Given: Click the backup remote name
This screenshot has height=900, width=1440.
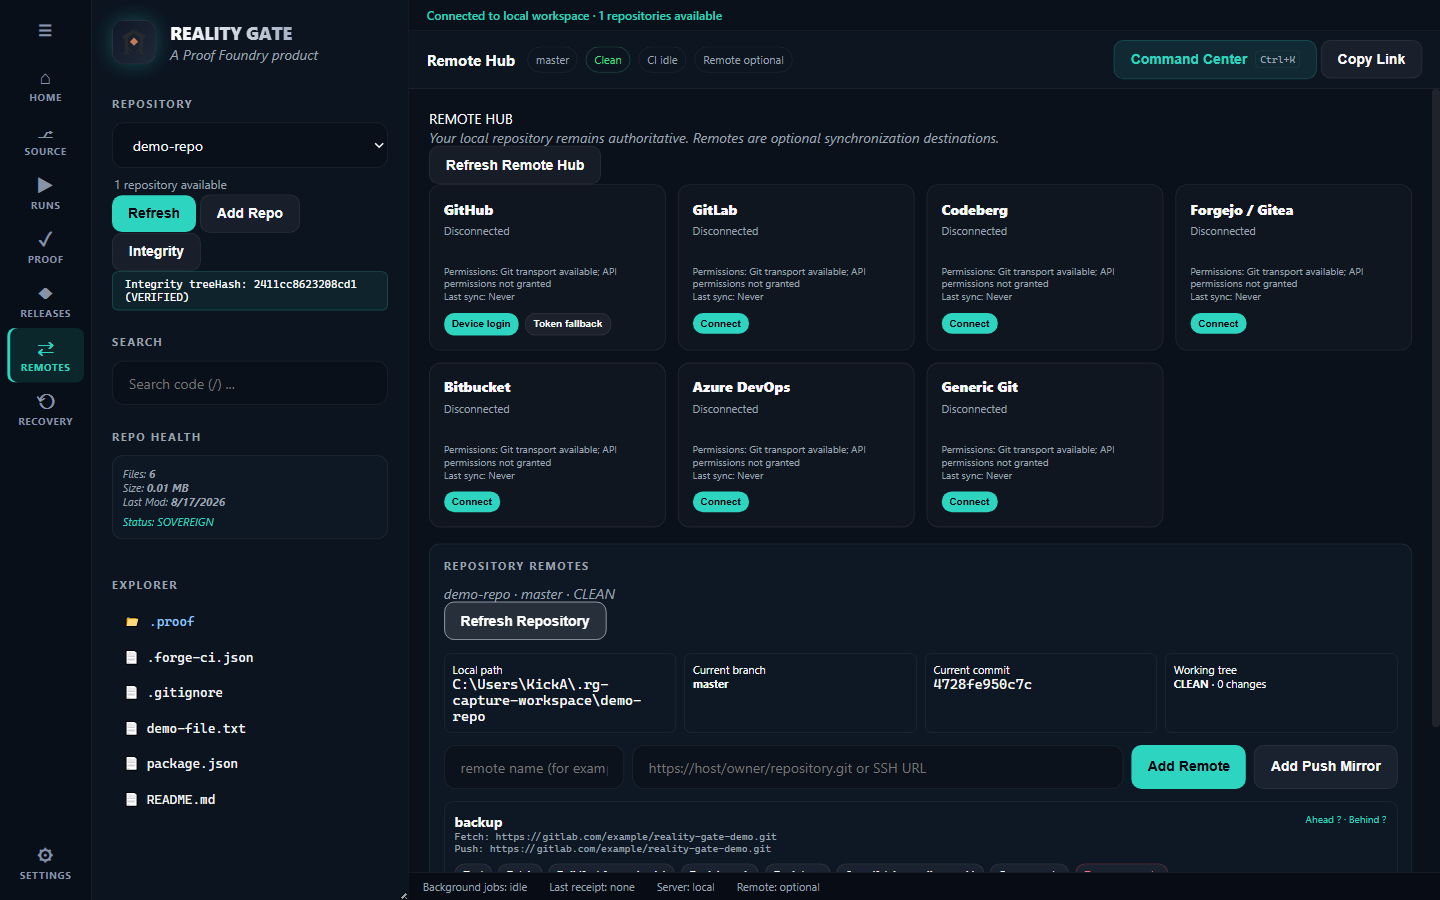Looking at the screenshot, I should click(478, 822).
